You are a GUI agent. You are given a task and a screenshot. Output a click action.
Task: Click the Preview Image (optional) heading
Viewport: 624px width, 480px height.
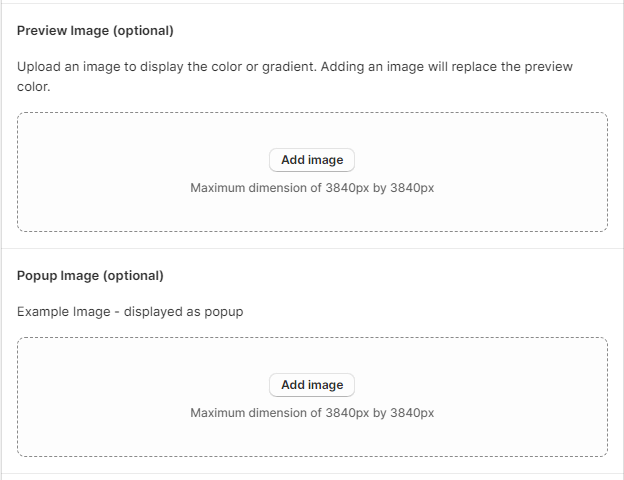(95, 31)
